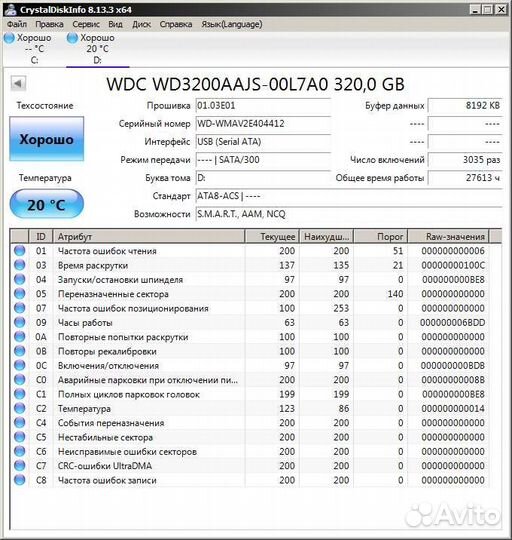Select raw value 000000000014
This screenshot has height=540, width=512.
tap(453, 409)
